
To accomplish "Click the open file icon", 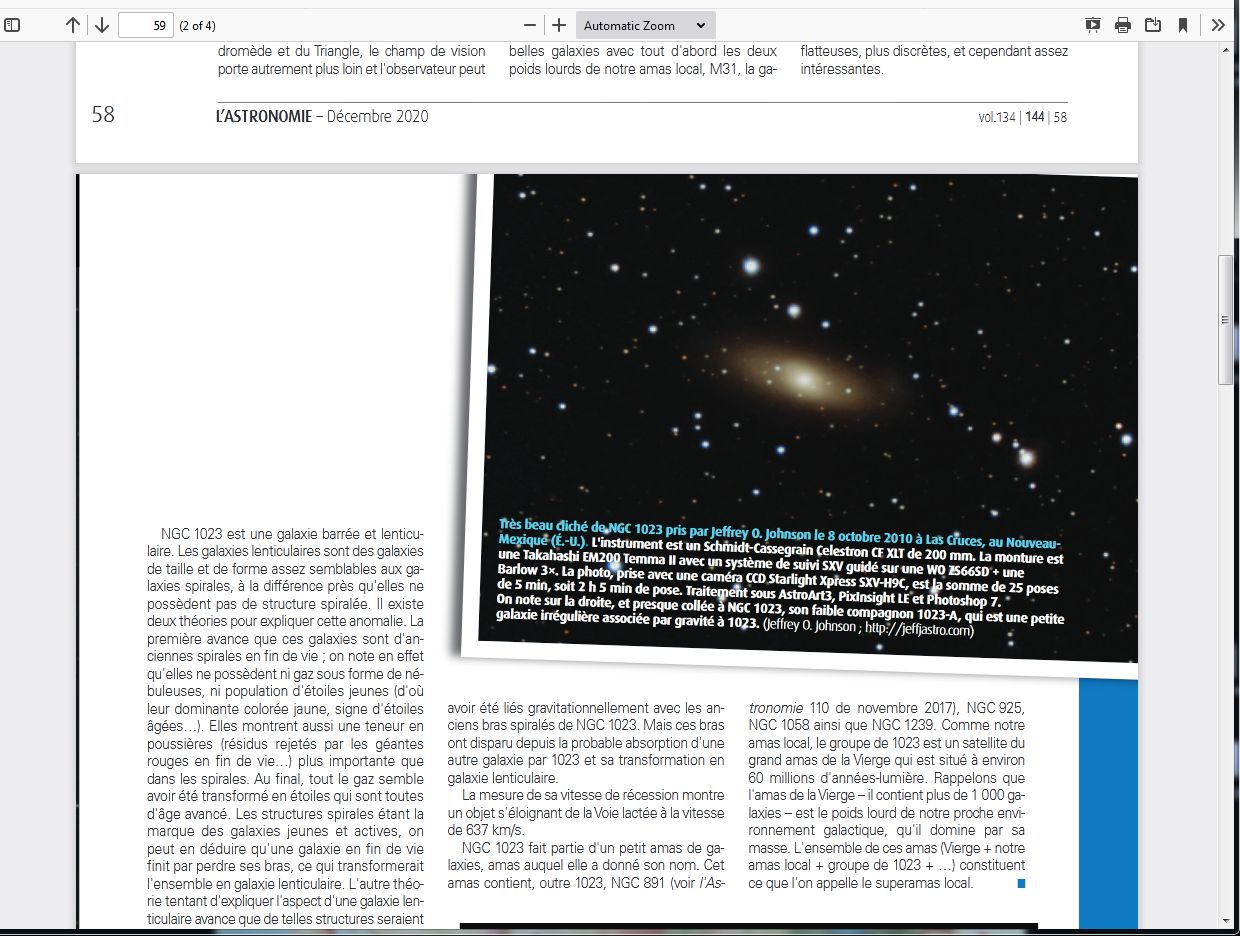I will (x=1153, y=25).
